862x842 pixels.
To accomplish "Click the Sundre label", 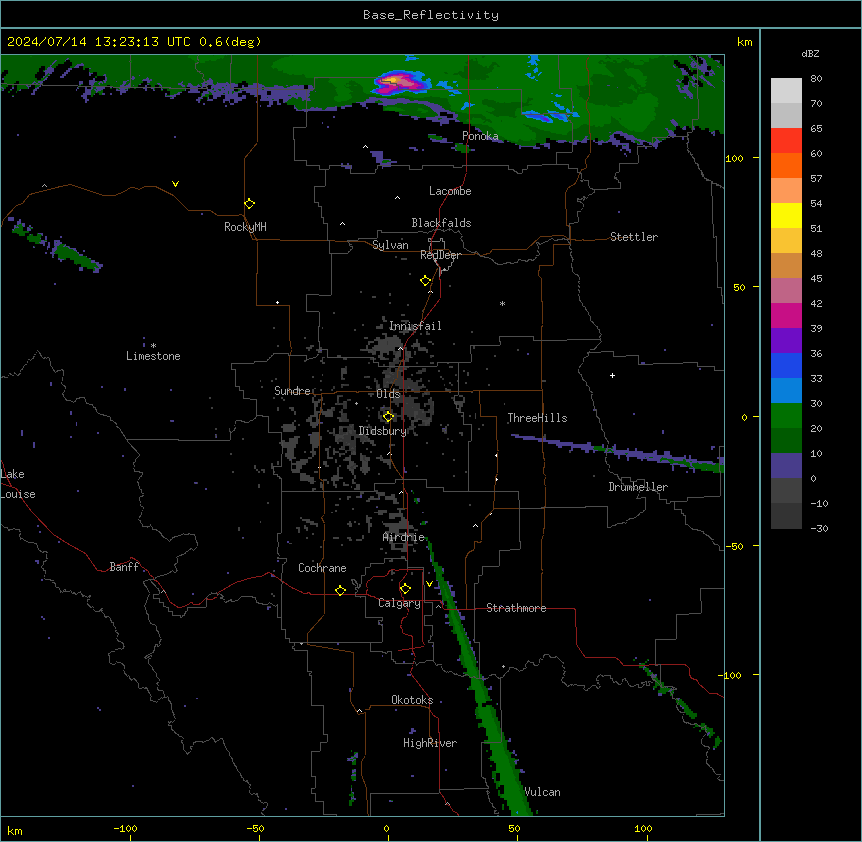I will click(x=292, y=391).
